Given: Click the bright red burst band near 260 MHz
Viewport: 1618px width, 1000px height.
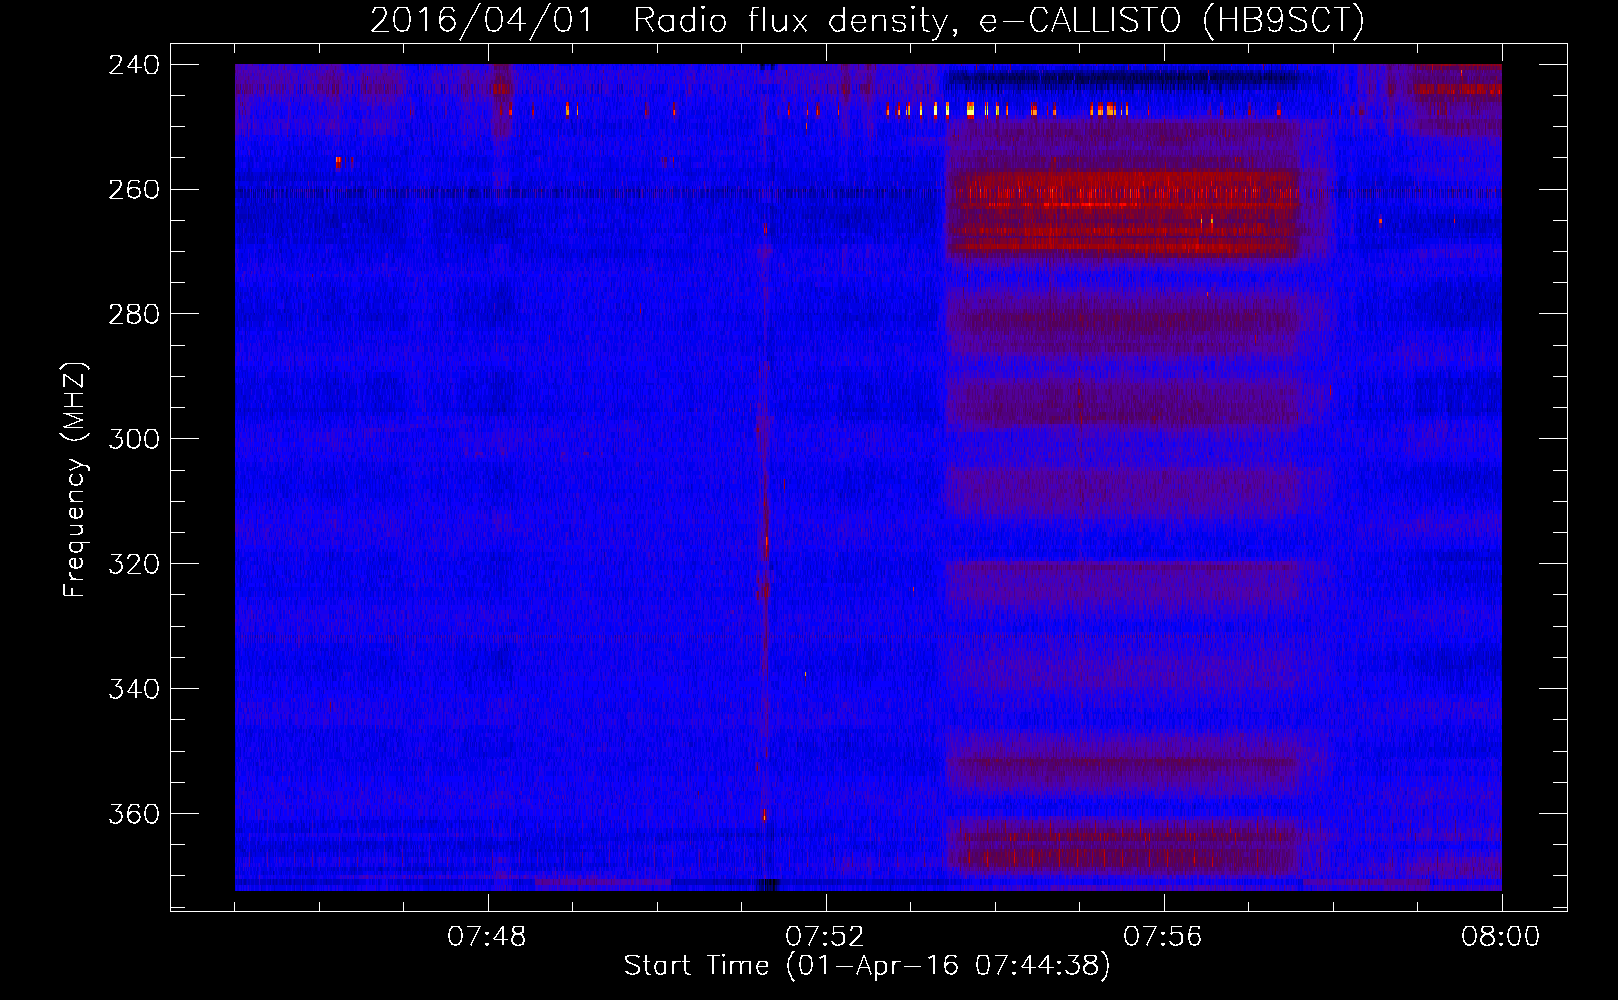Looking at the screenshot, I should (x=1122, y=213).
